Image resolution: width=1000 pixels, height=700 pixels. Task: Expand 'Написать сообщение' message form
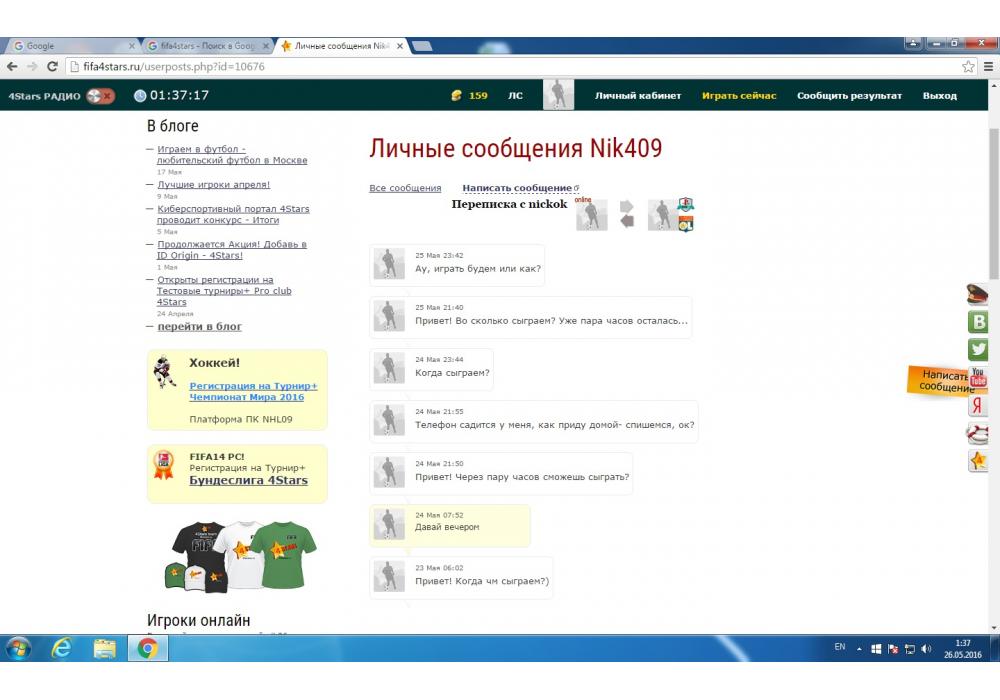click(x=516, y=188)
